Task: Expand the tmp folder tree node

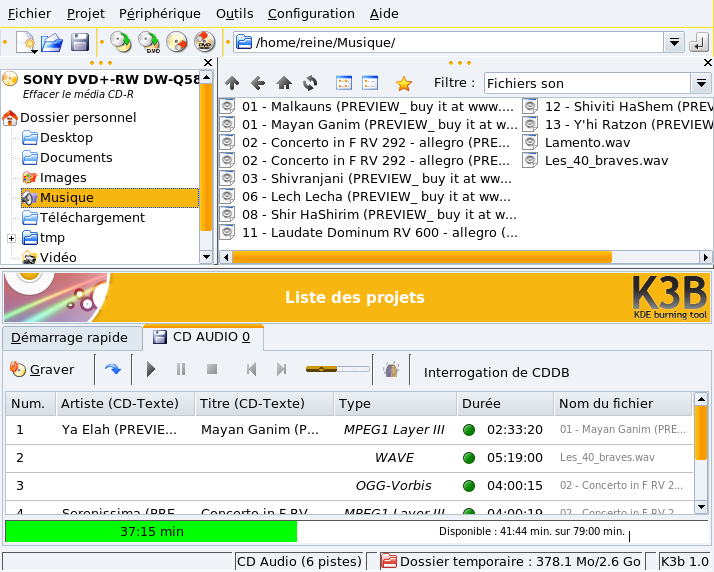Action: [x=11, y=238]
